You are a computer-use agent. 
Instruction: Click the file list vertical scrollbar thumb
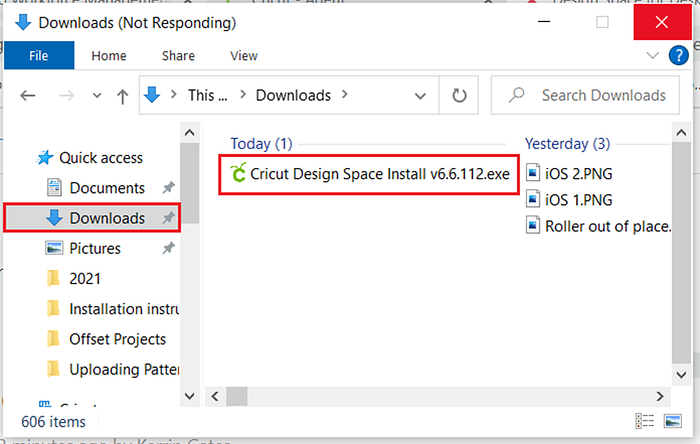[x=681, y=253]
